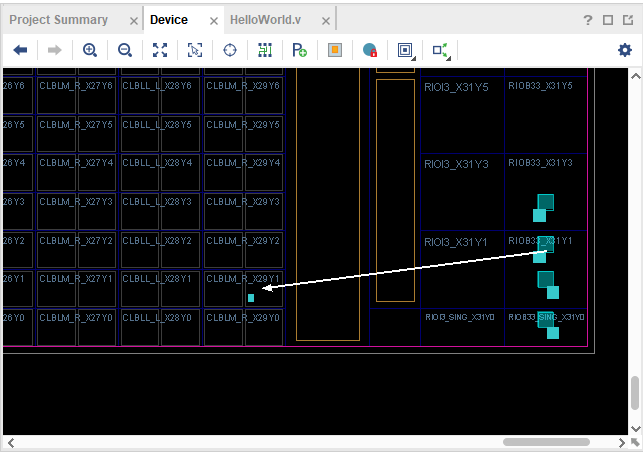Select the CLBLM_R_X29Y0 tile

pyautogui.click(x=243, y=327)
